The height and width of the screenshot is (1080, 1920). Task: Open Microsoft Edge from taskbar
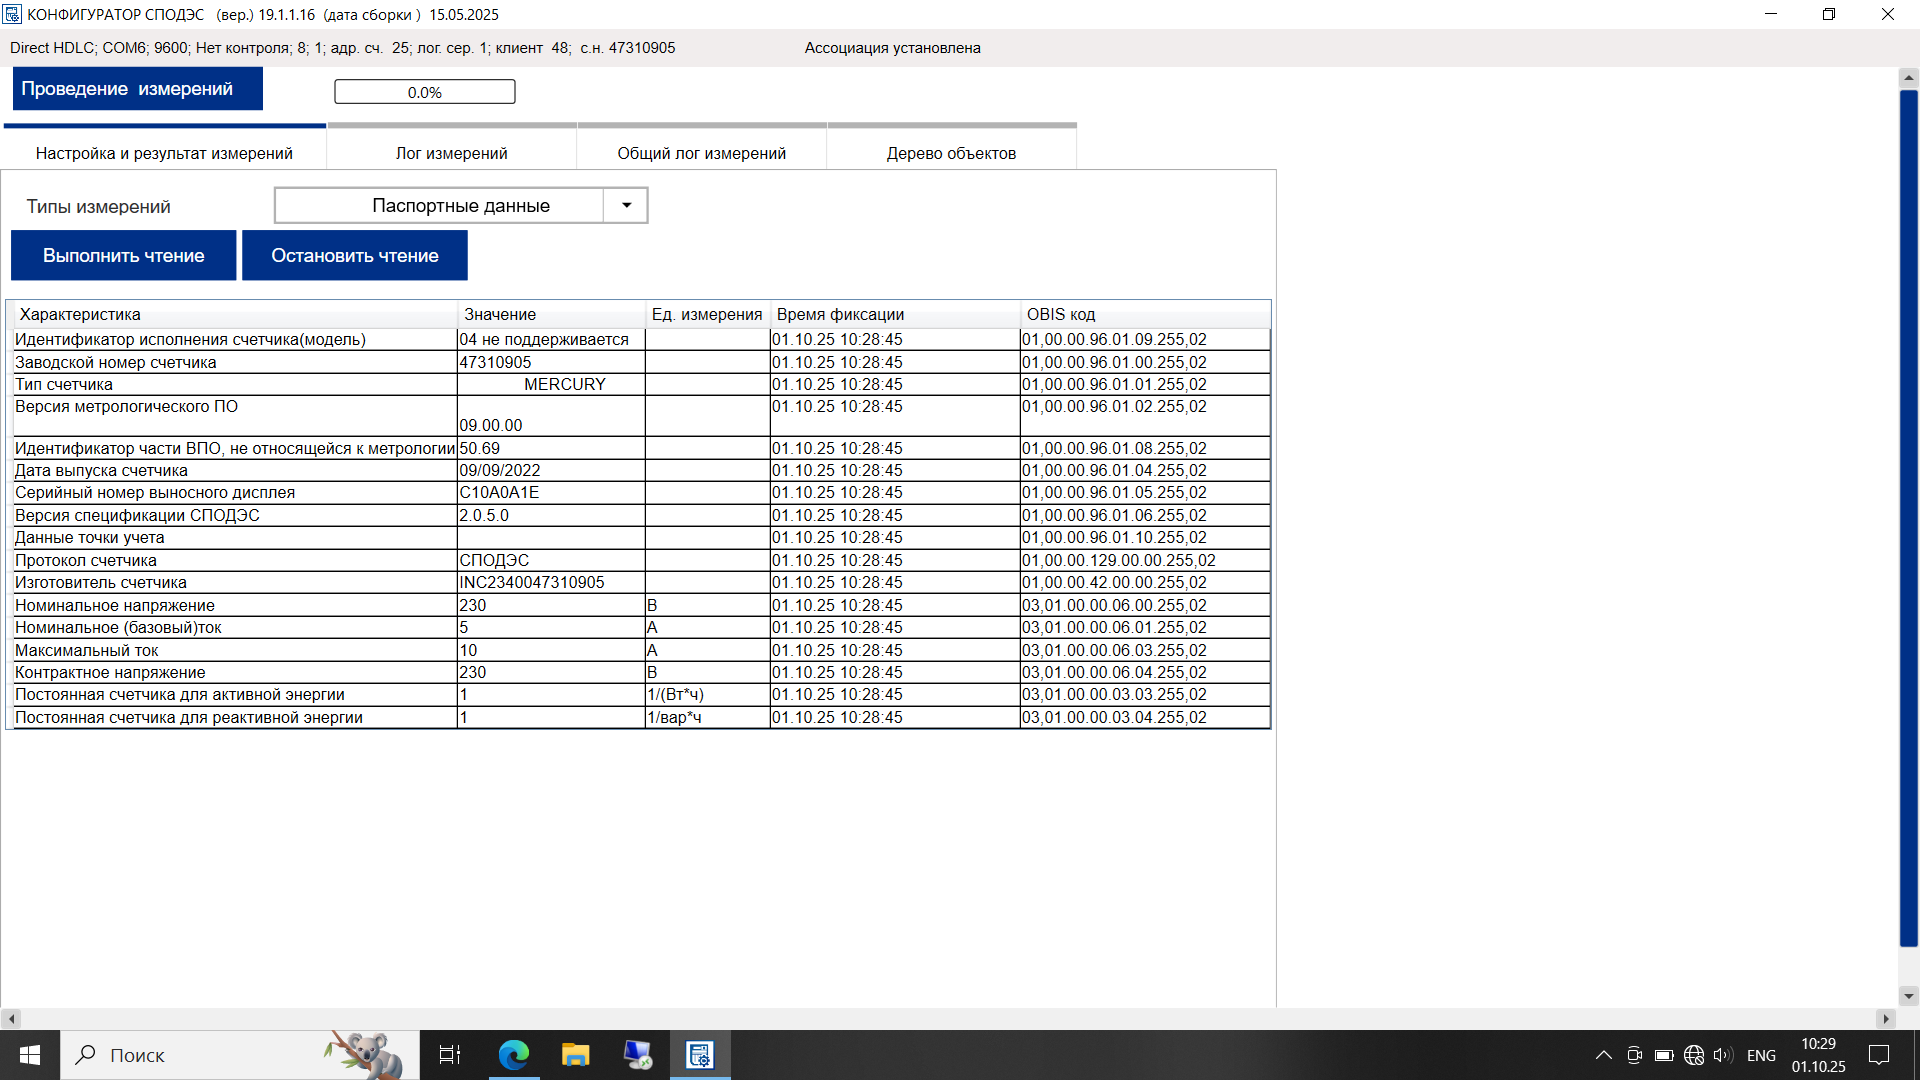coord(514,1055)
